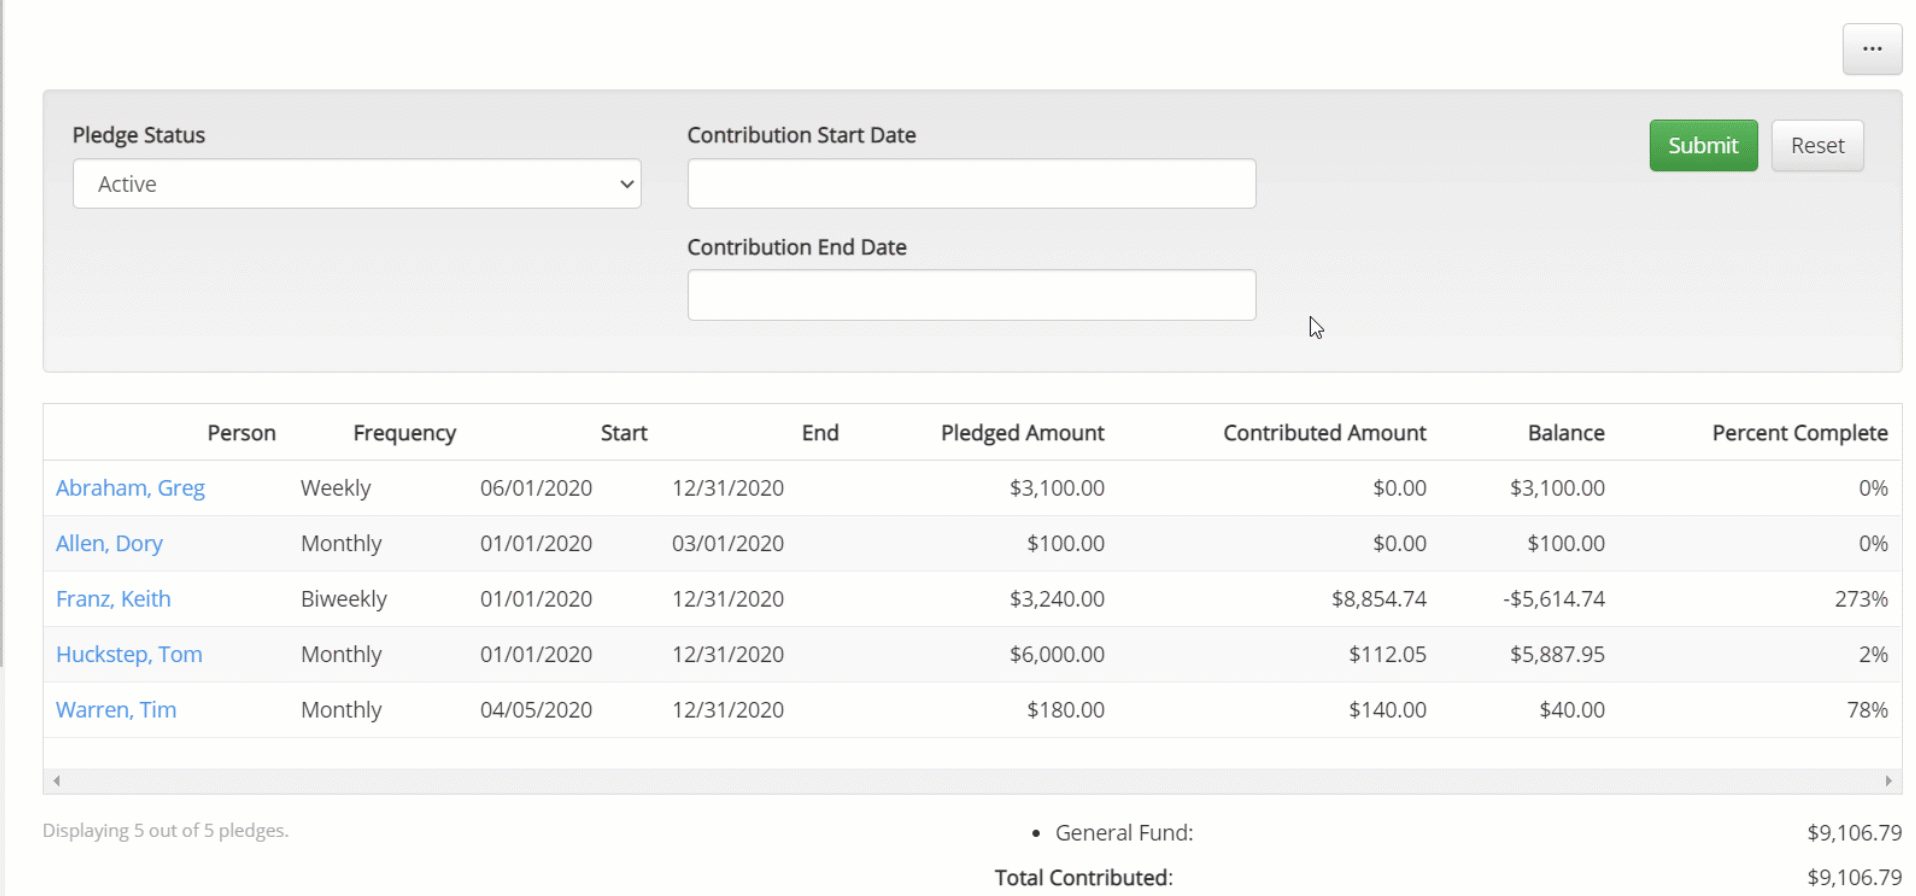This screenshot has height=896, width=1916.
Task: Open Abraham, Greg's person link
Action: pyautogui.click(x=130, y=488)
